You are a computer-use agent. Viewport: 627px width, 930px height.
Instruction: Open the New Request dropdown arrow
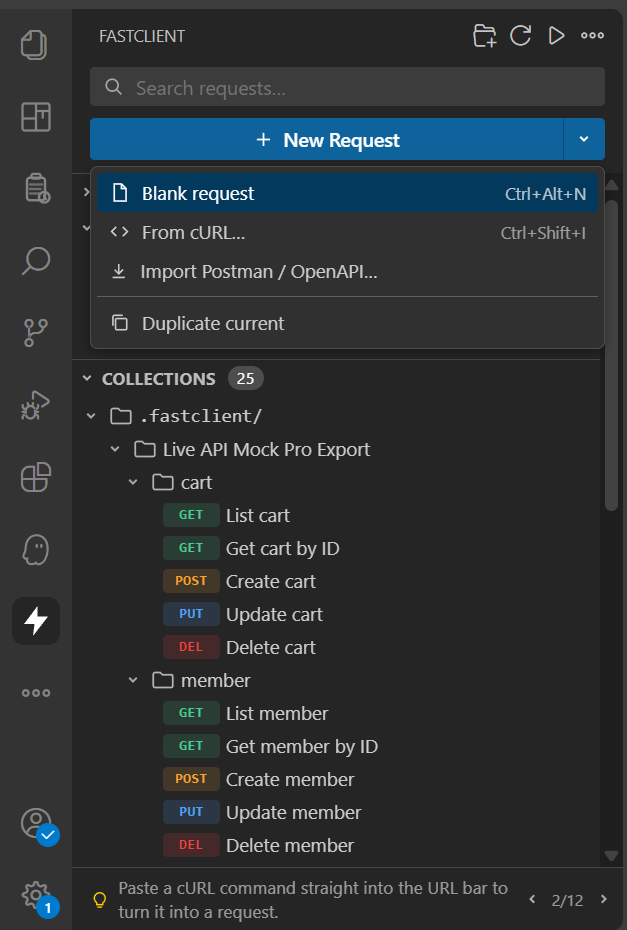584,139
